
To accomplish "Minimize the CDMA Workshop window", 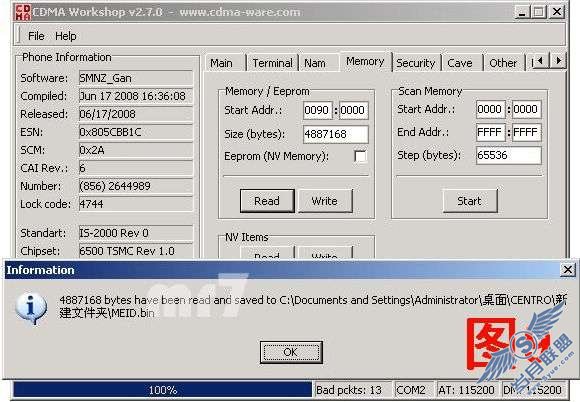I will (522, 12).
